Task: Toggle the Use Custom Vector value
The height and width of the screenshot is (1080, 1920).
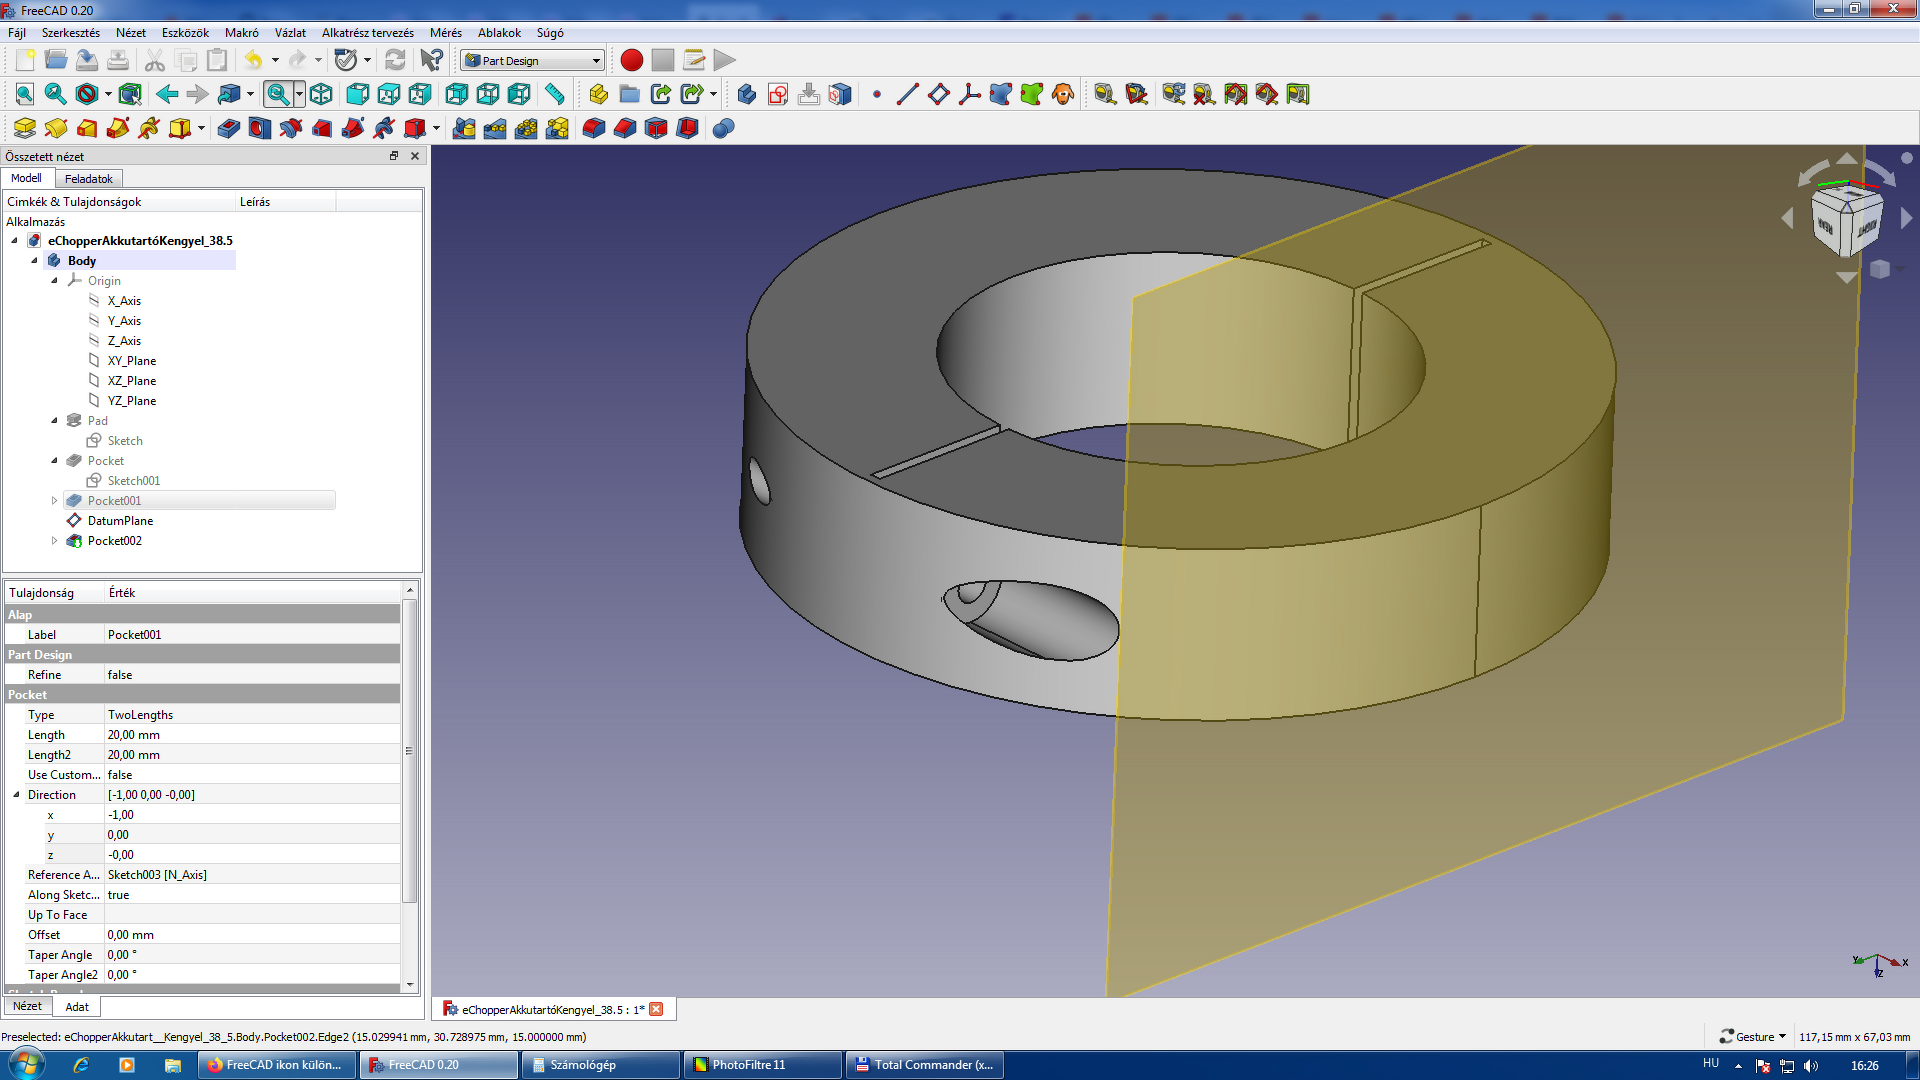Action: [x=250, y=775]
